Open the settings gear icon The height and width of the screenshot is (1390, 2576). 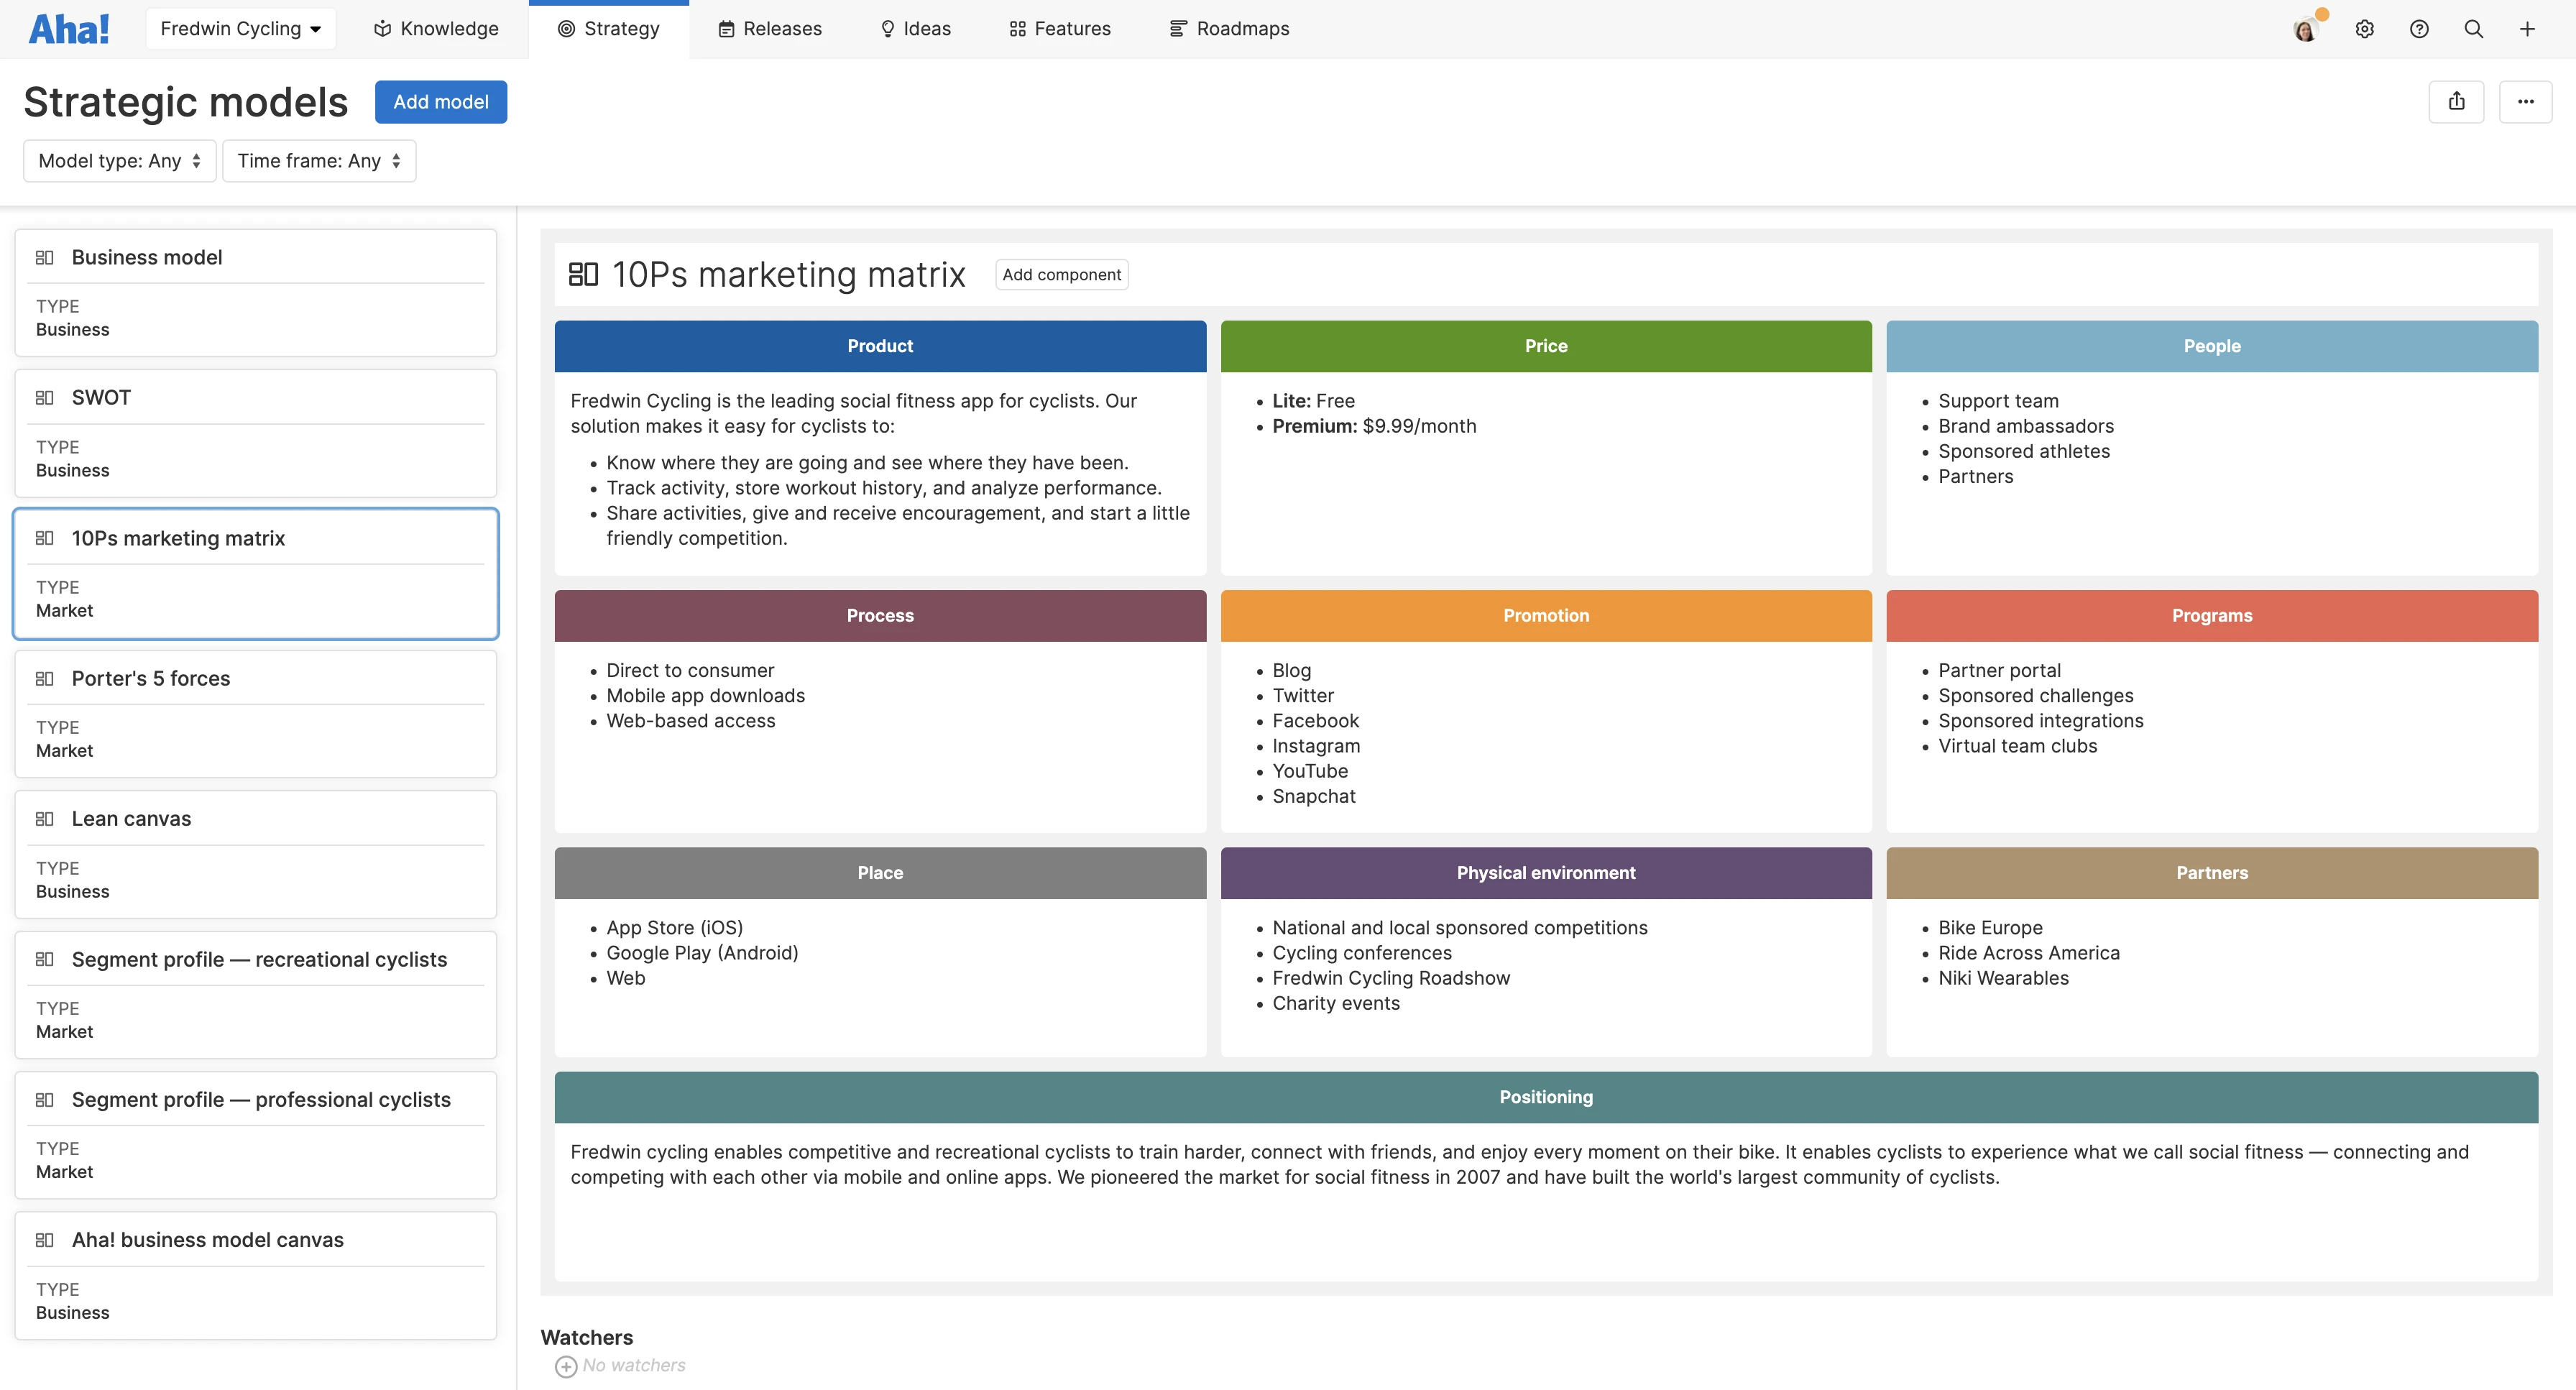tap(2364, 29)
